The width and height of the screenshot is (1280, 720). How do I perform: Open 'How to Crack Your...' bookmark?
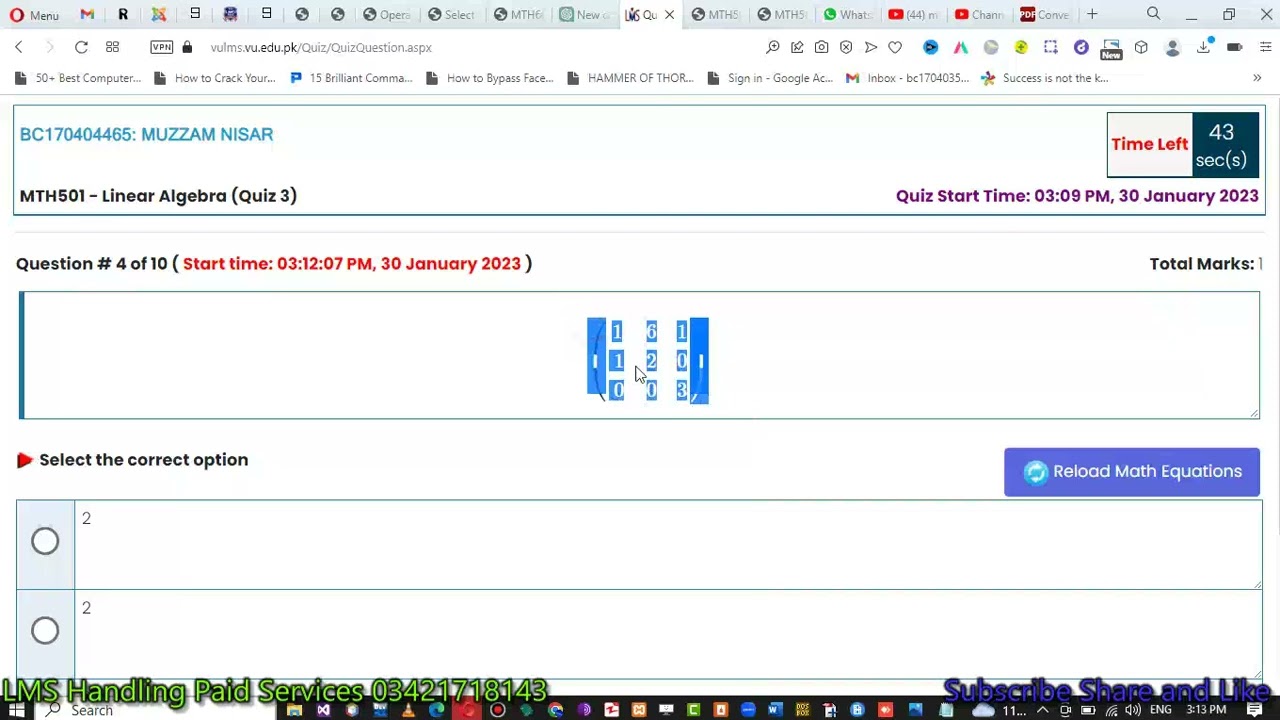click(215, 78)
